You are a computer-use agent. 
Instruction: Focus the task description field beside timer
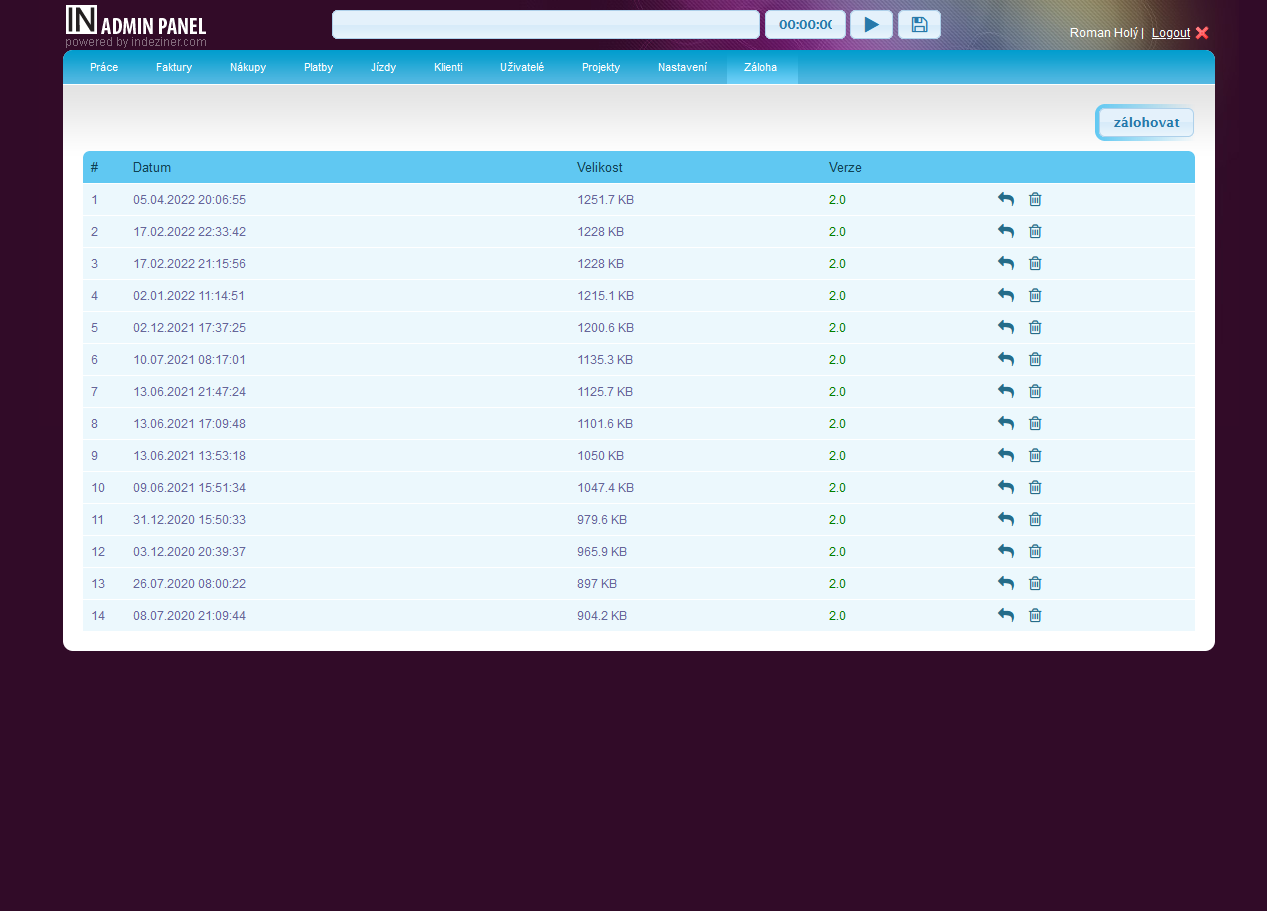pos(545,25)
